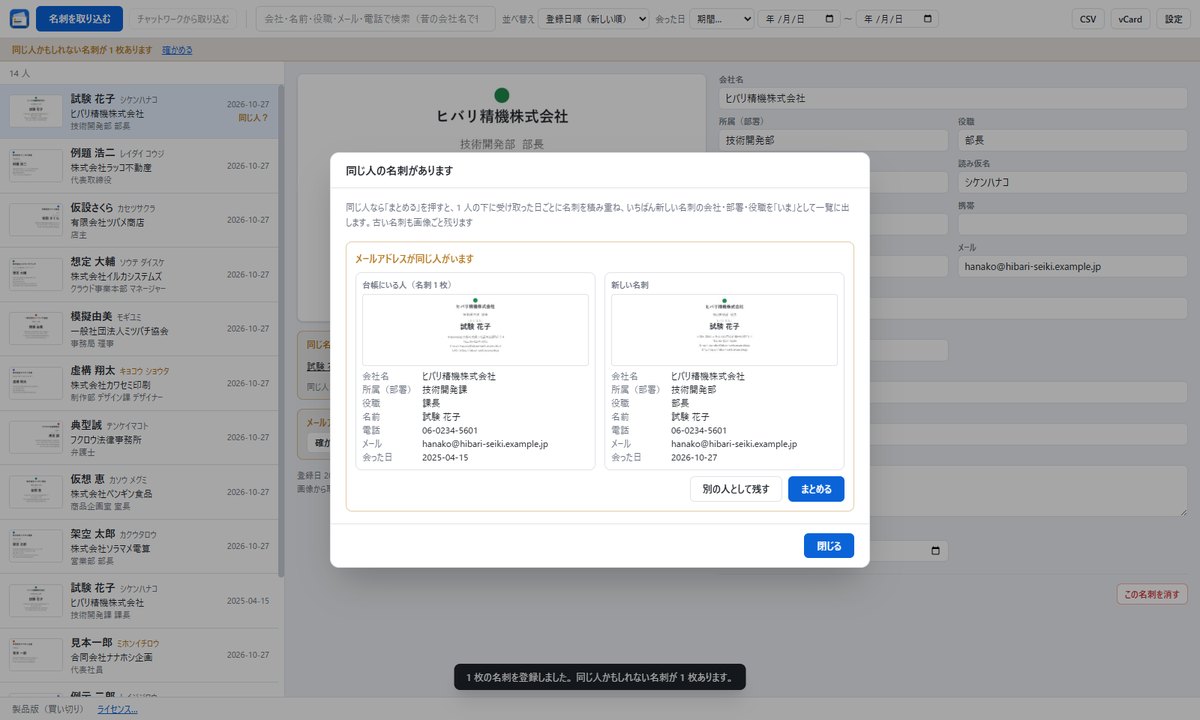The height and width of the screenshot is (720, 1200).
Task: Click the 会社名 field with ヒバリ精機株式会社
Action: [x=953, y=98]
